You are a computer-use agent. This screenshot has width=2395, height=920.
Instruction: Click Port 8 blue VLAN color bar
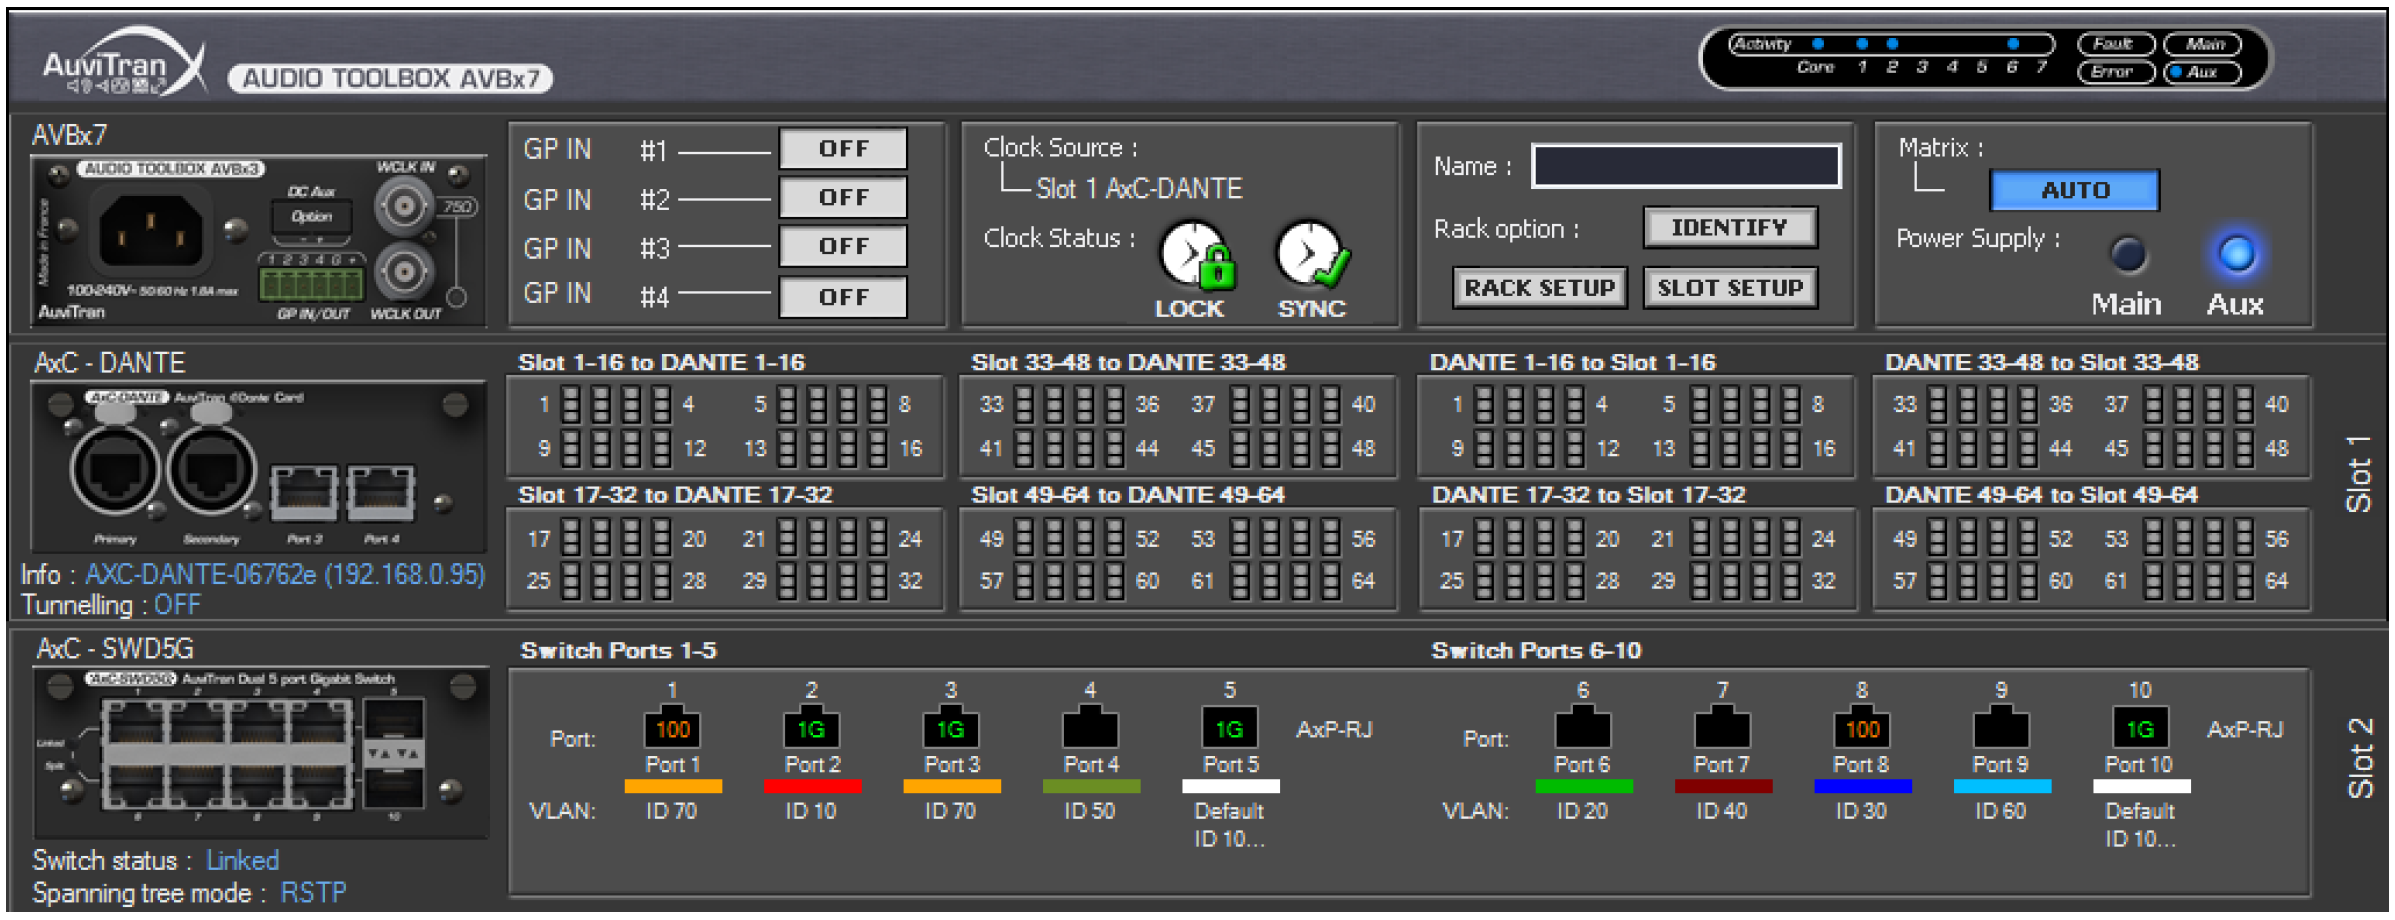click(x=1862, y=786)
